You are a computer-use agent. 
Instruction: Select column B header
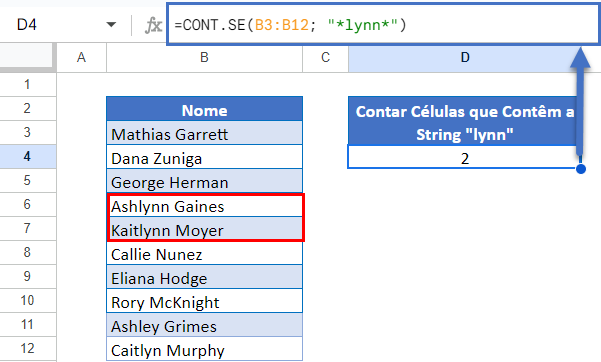coord(204,58)
